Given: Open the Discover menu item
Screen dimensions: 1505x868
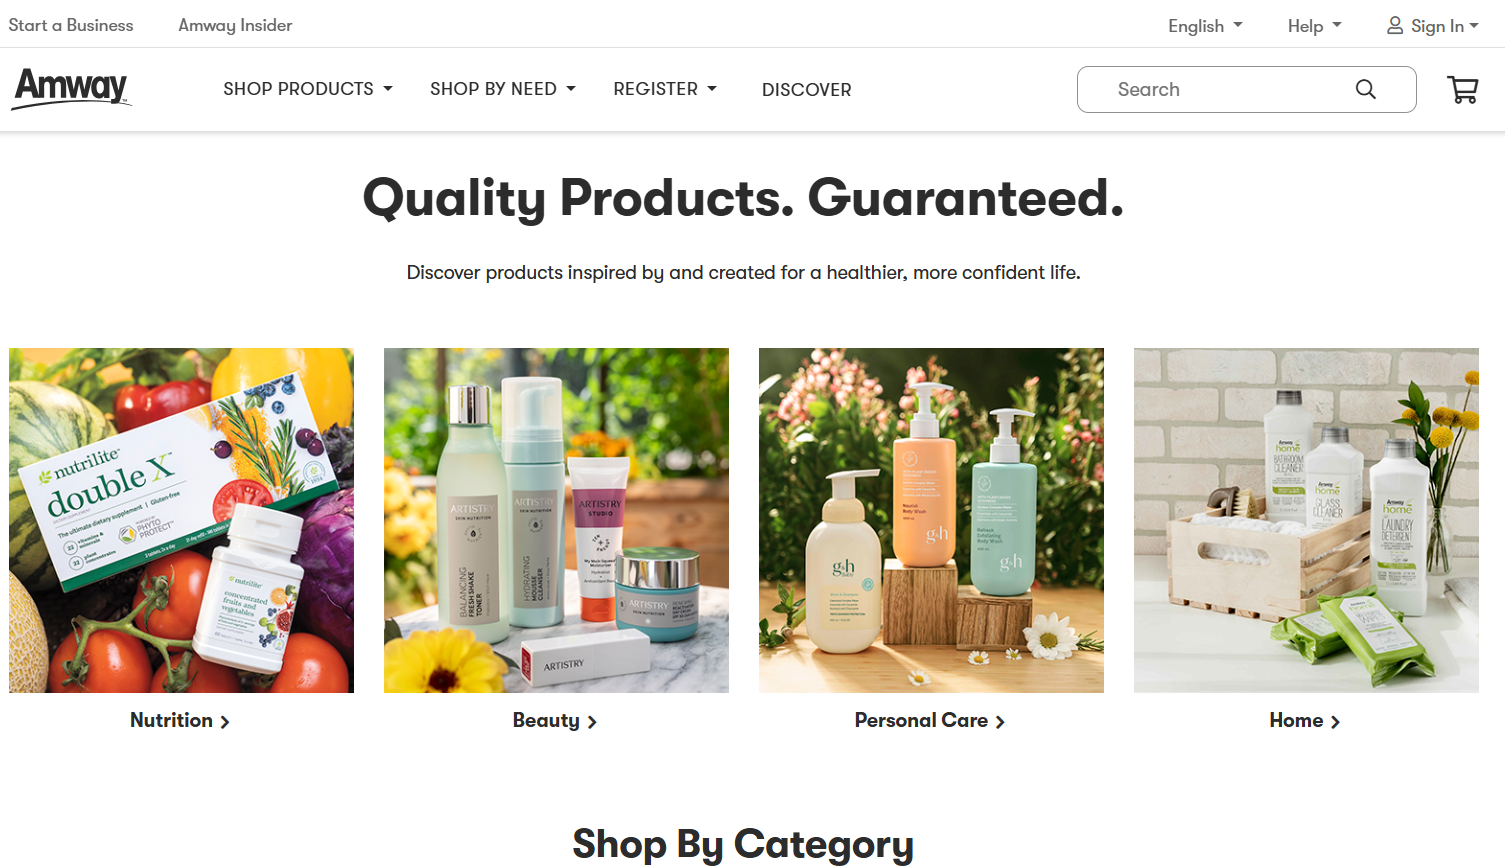Looking at the screenshot, I should 807,90.
